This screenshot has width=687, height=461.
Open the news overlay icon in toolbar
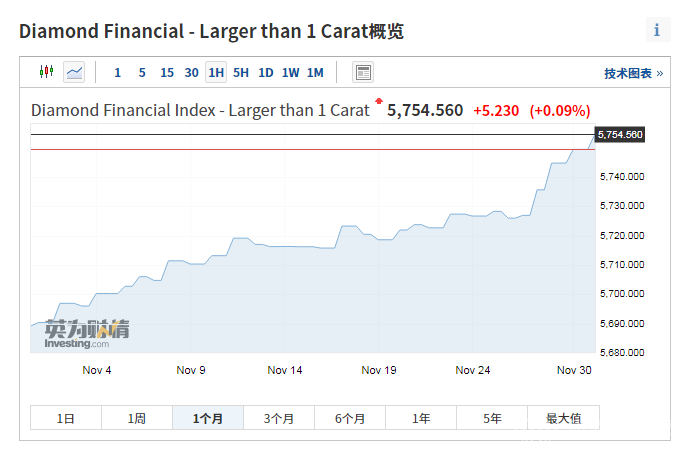[x=363, y=72]
